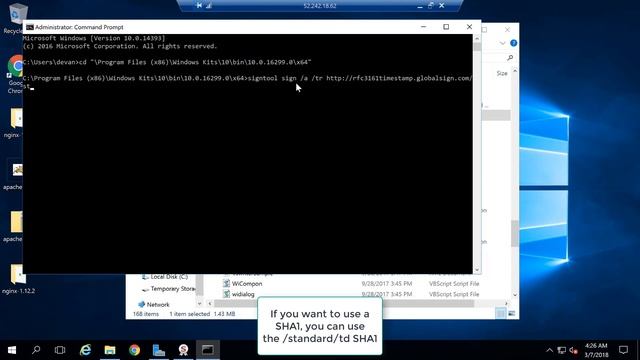Click File Explorer search magnifier
The height and width of the screenshot is (360, 640).
[x=510, y=58]
